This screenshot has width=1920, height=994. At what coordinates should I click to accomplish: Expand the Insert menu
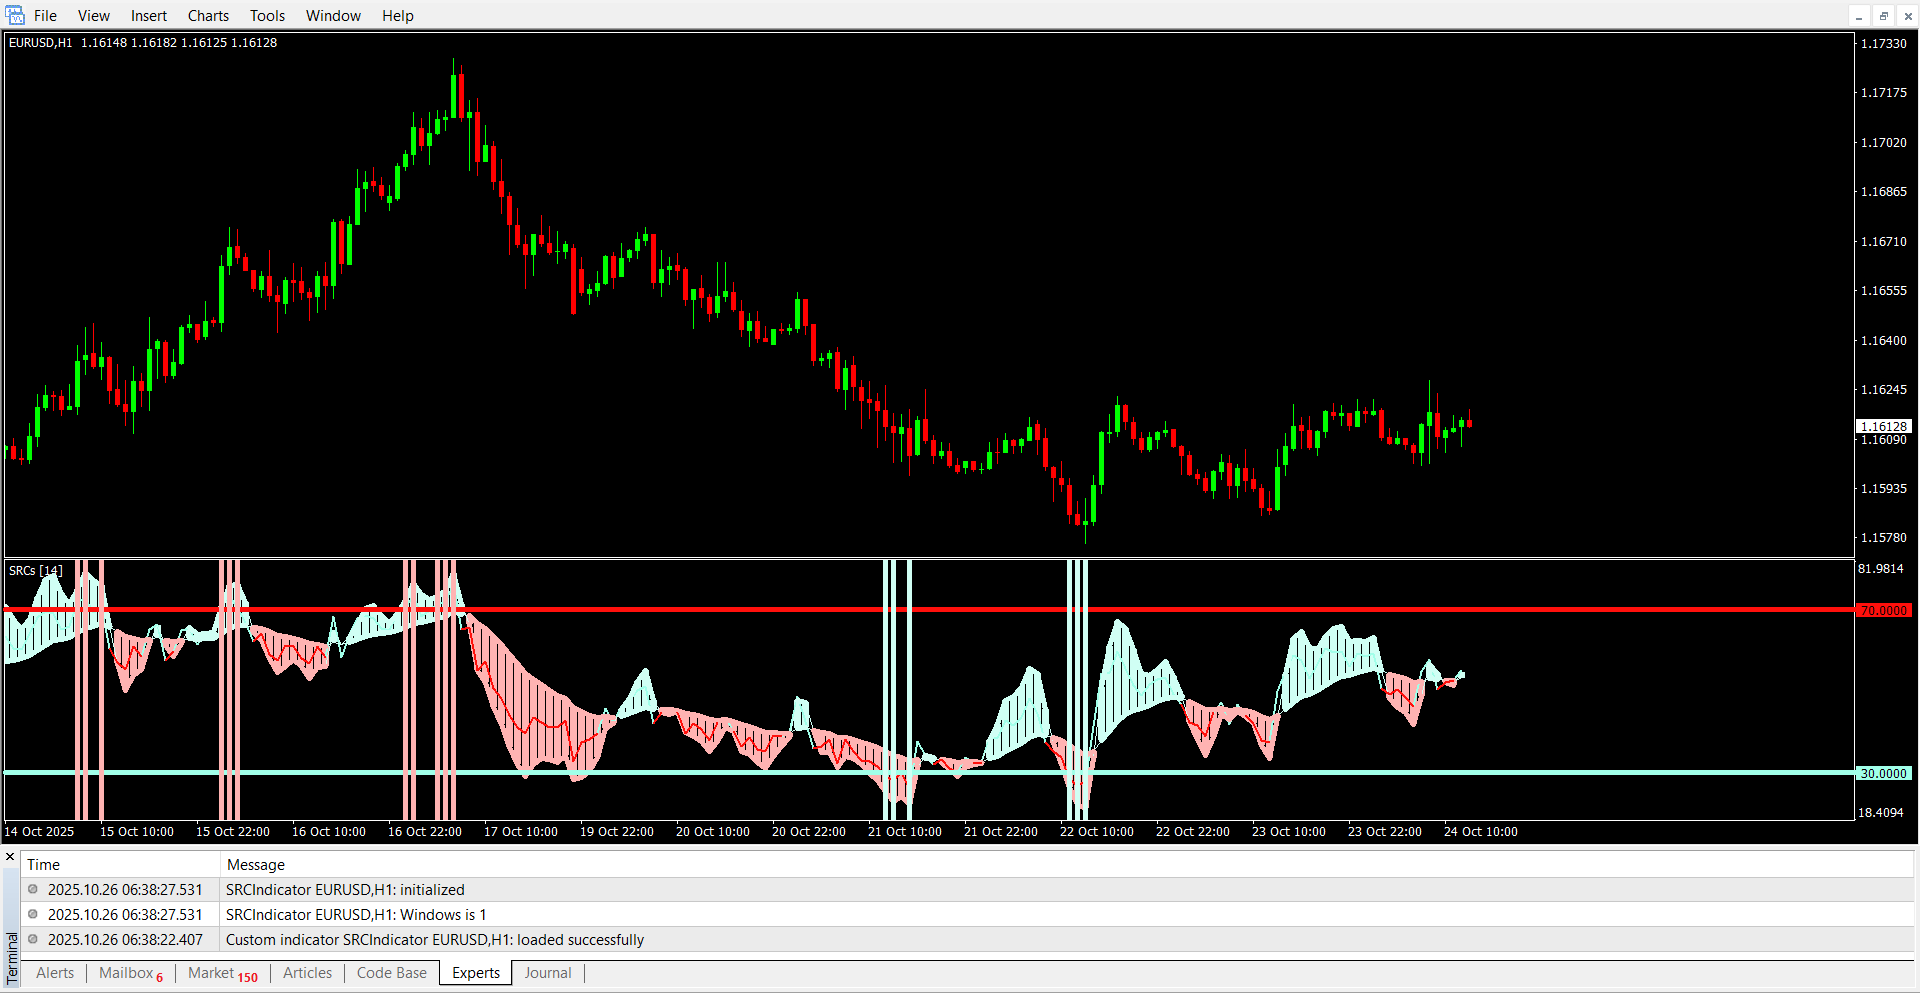point(149,16)
